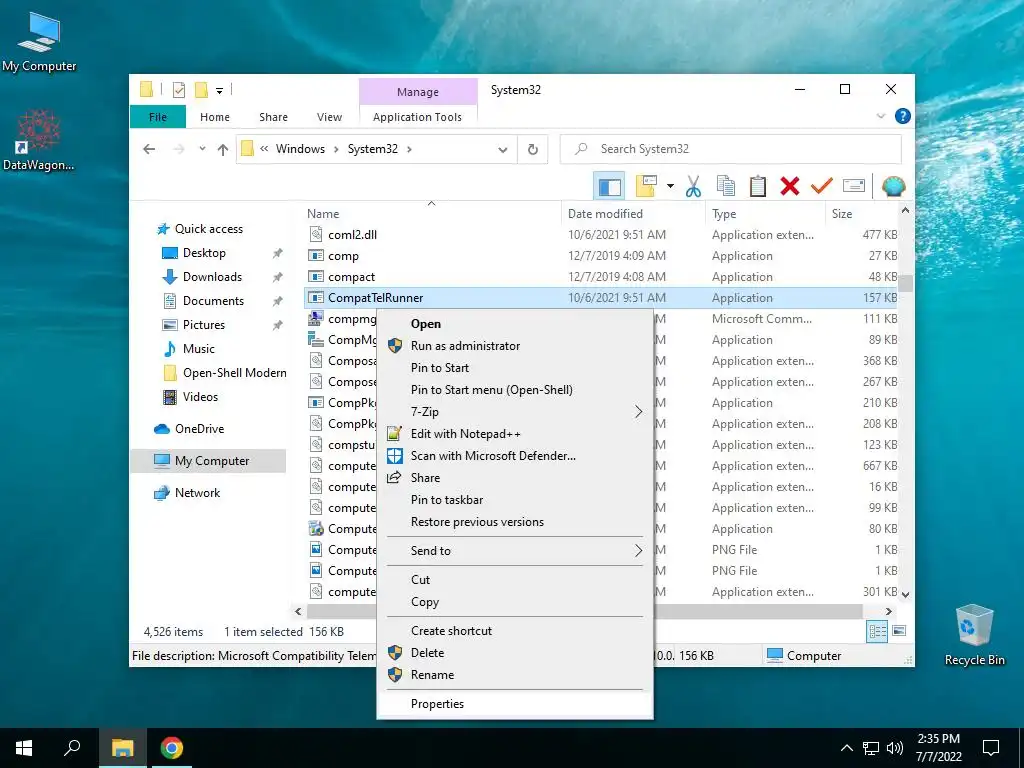Open the Application Tools tab

pyautogui.click(x=417, y=117)
